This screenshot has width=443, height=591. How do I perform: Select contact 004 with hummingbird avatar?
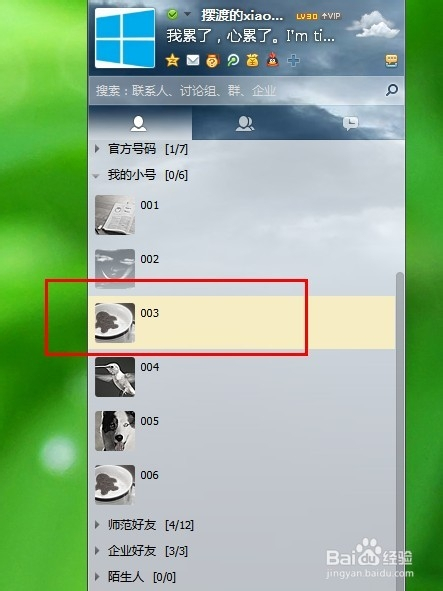tap(242, 377)
